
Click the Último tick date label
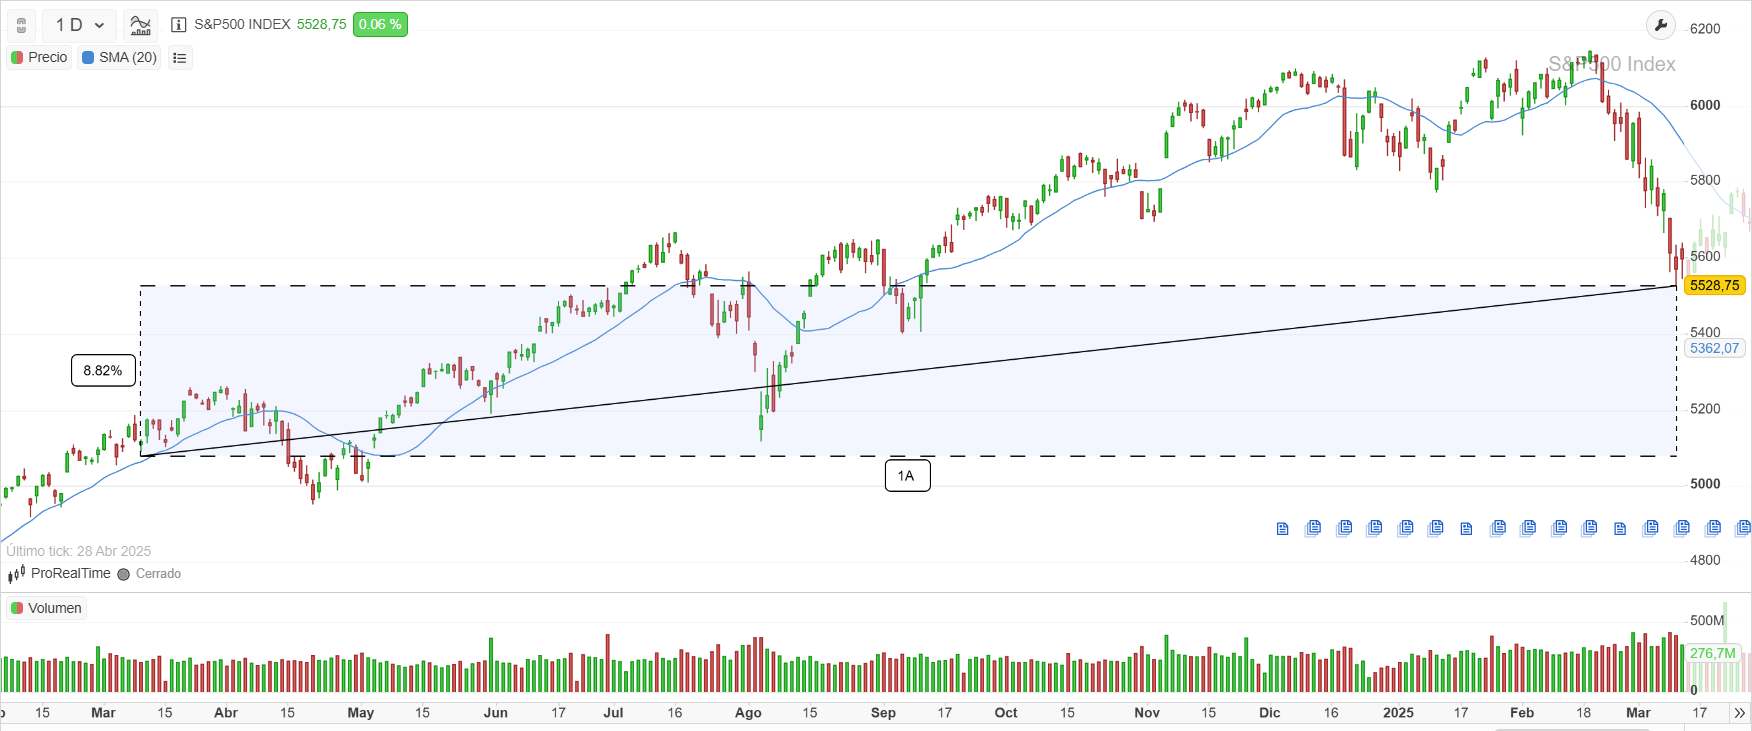78,551
